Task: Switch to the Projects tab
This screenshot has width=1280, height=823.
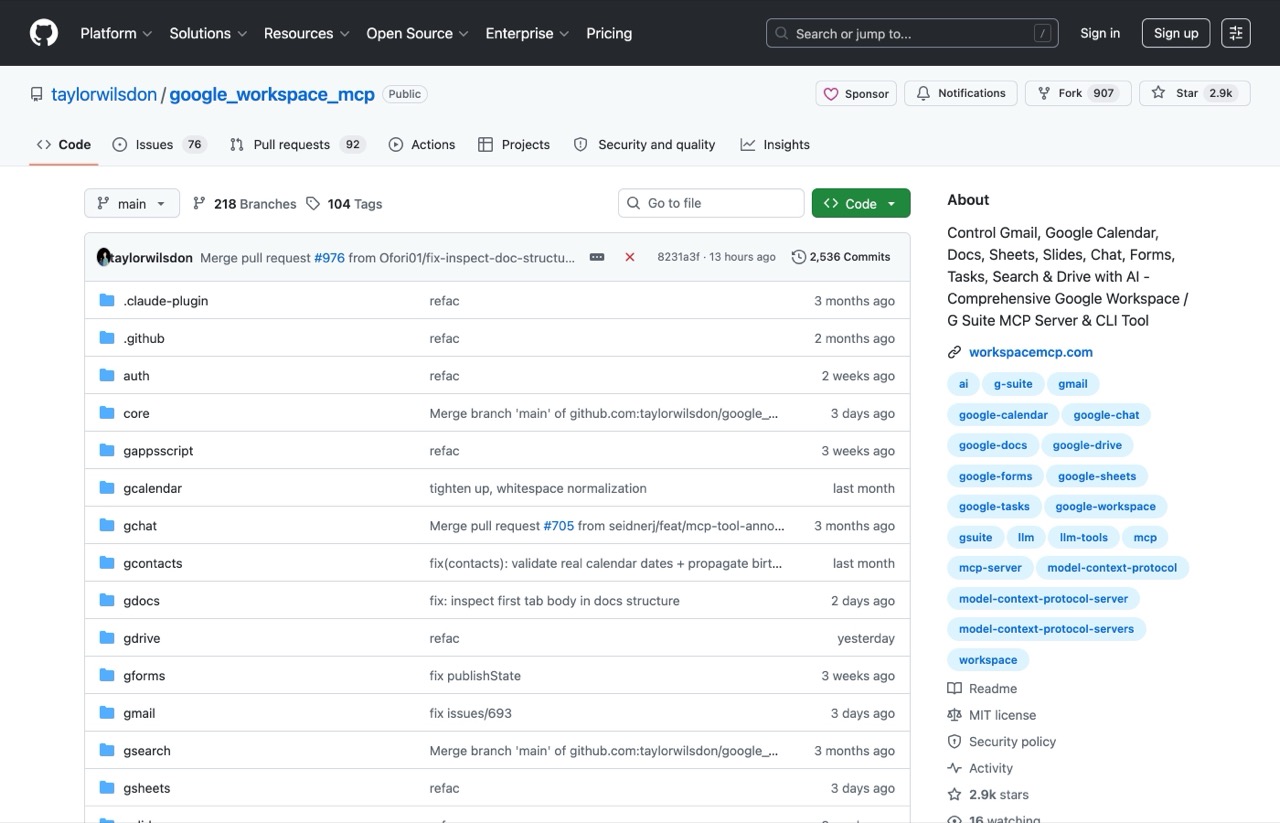Action: pos(514,144)
